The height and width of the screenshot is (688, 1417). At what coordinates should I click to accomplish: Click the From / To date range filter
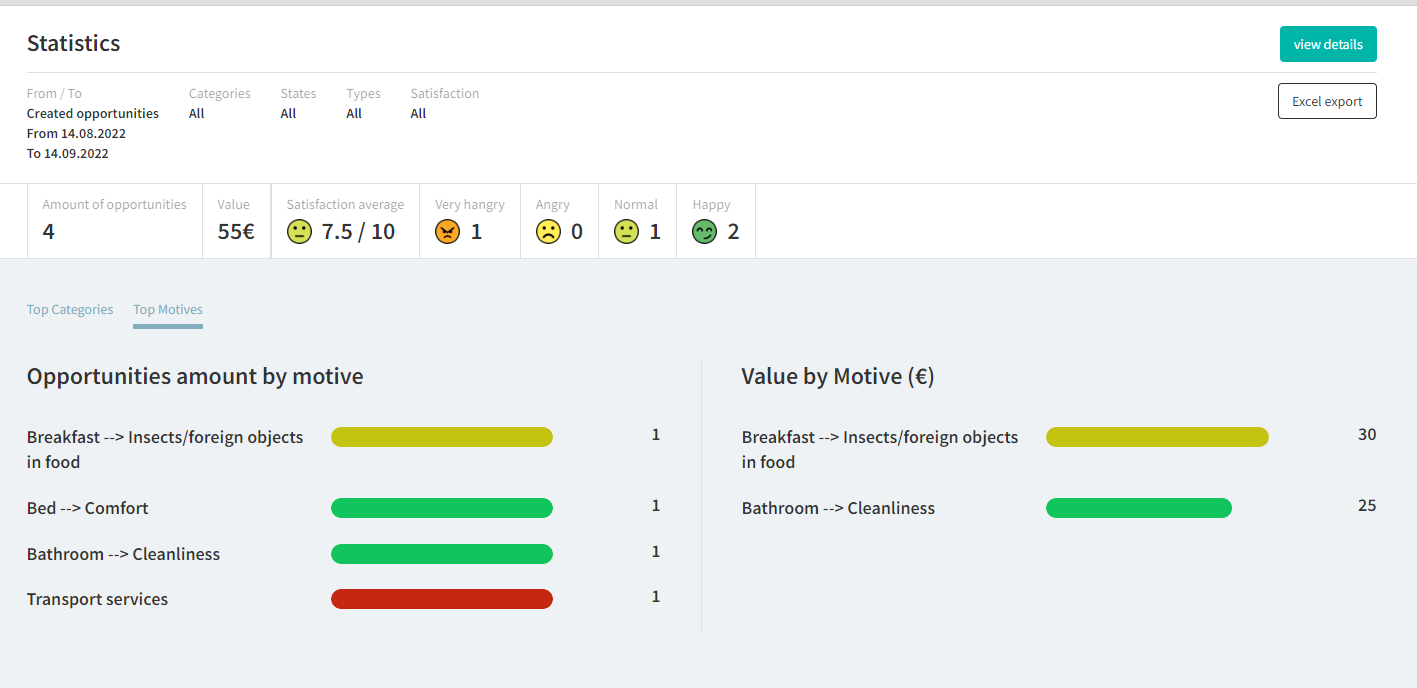(x=92, y=124)
